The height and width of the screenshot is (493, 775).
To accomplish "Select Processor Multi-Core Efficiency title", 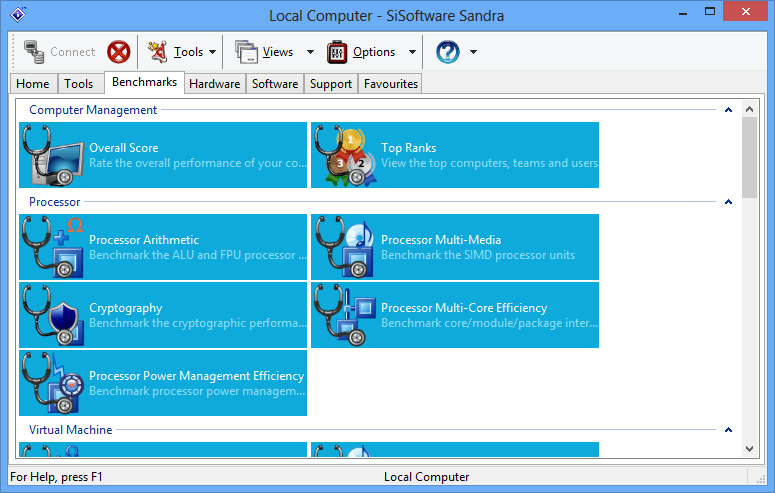I will click(x=464, y=308).
